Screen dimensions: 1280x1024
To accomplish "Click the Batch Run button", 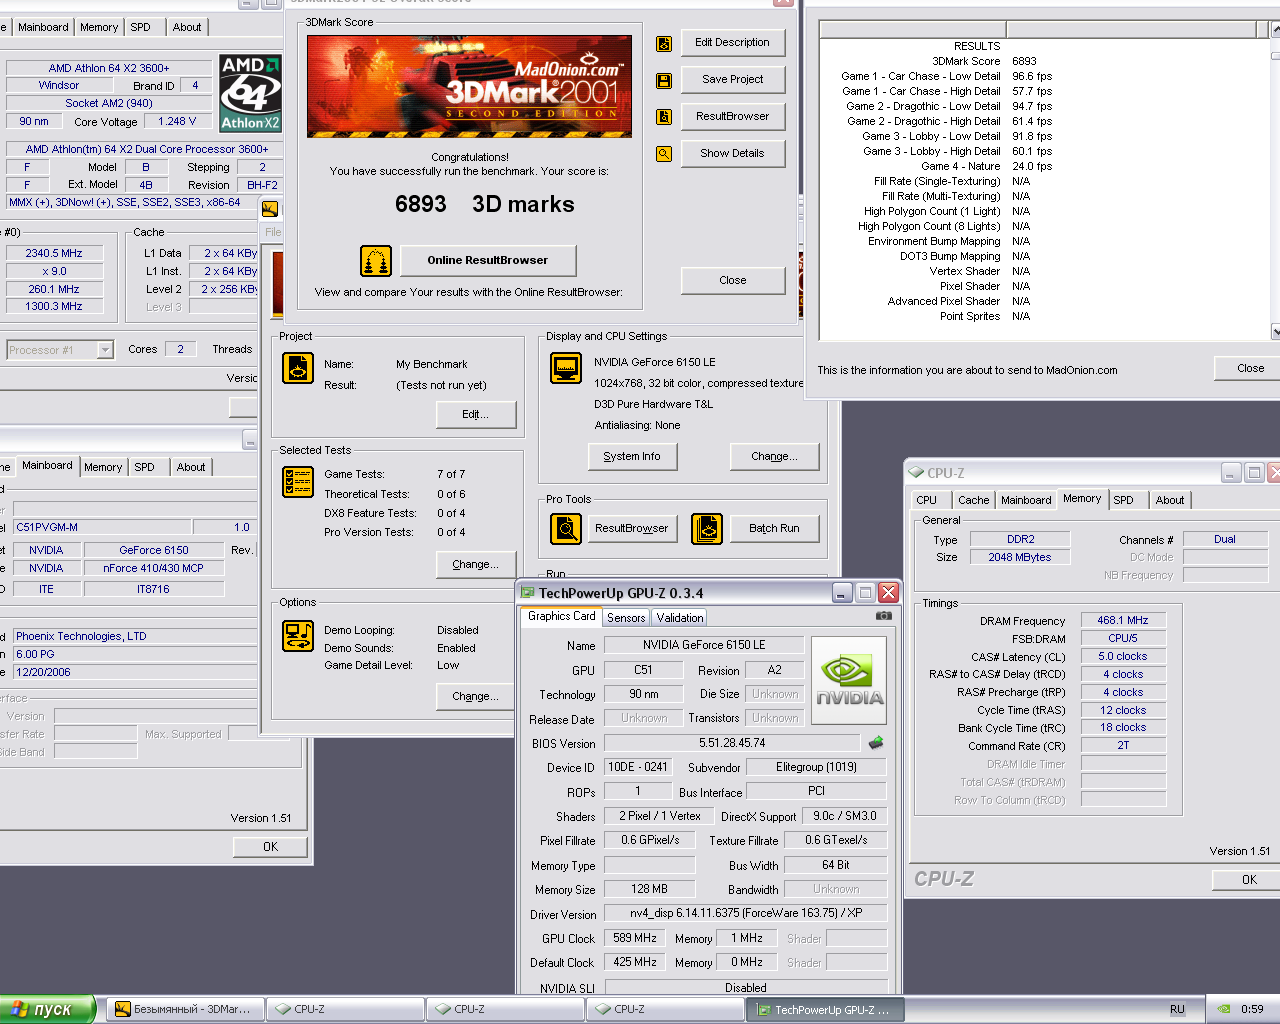I will pos(775,528).
